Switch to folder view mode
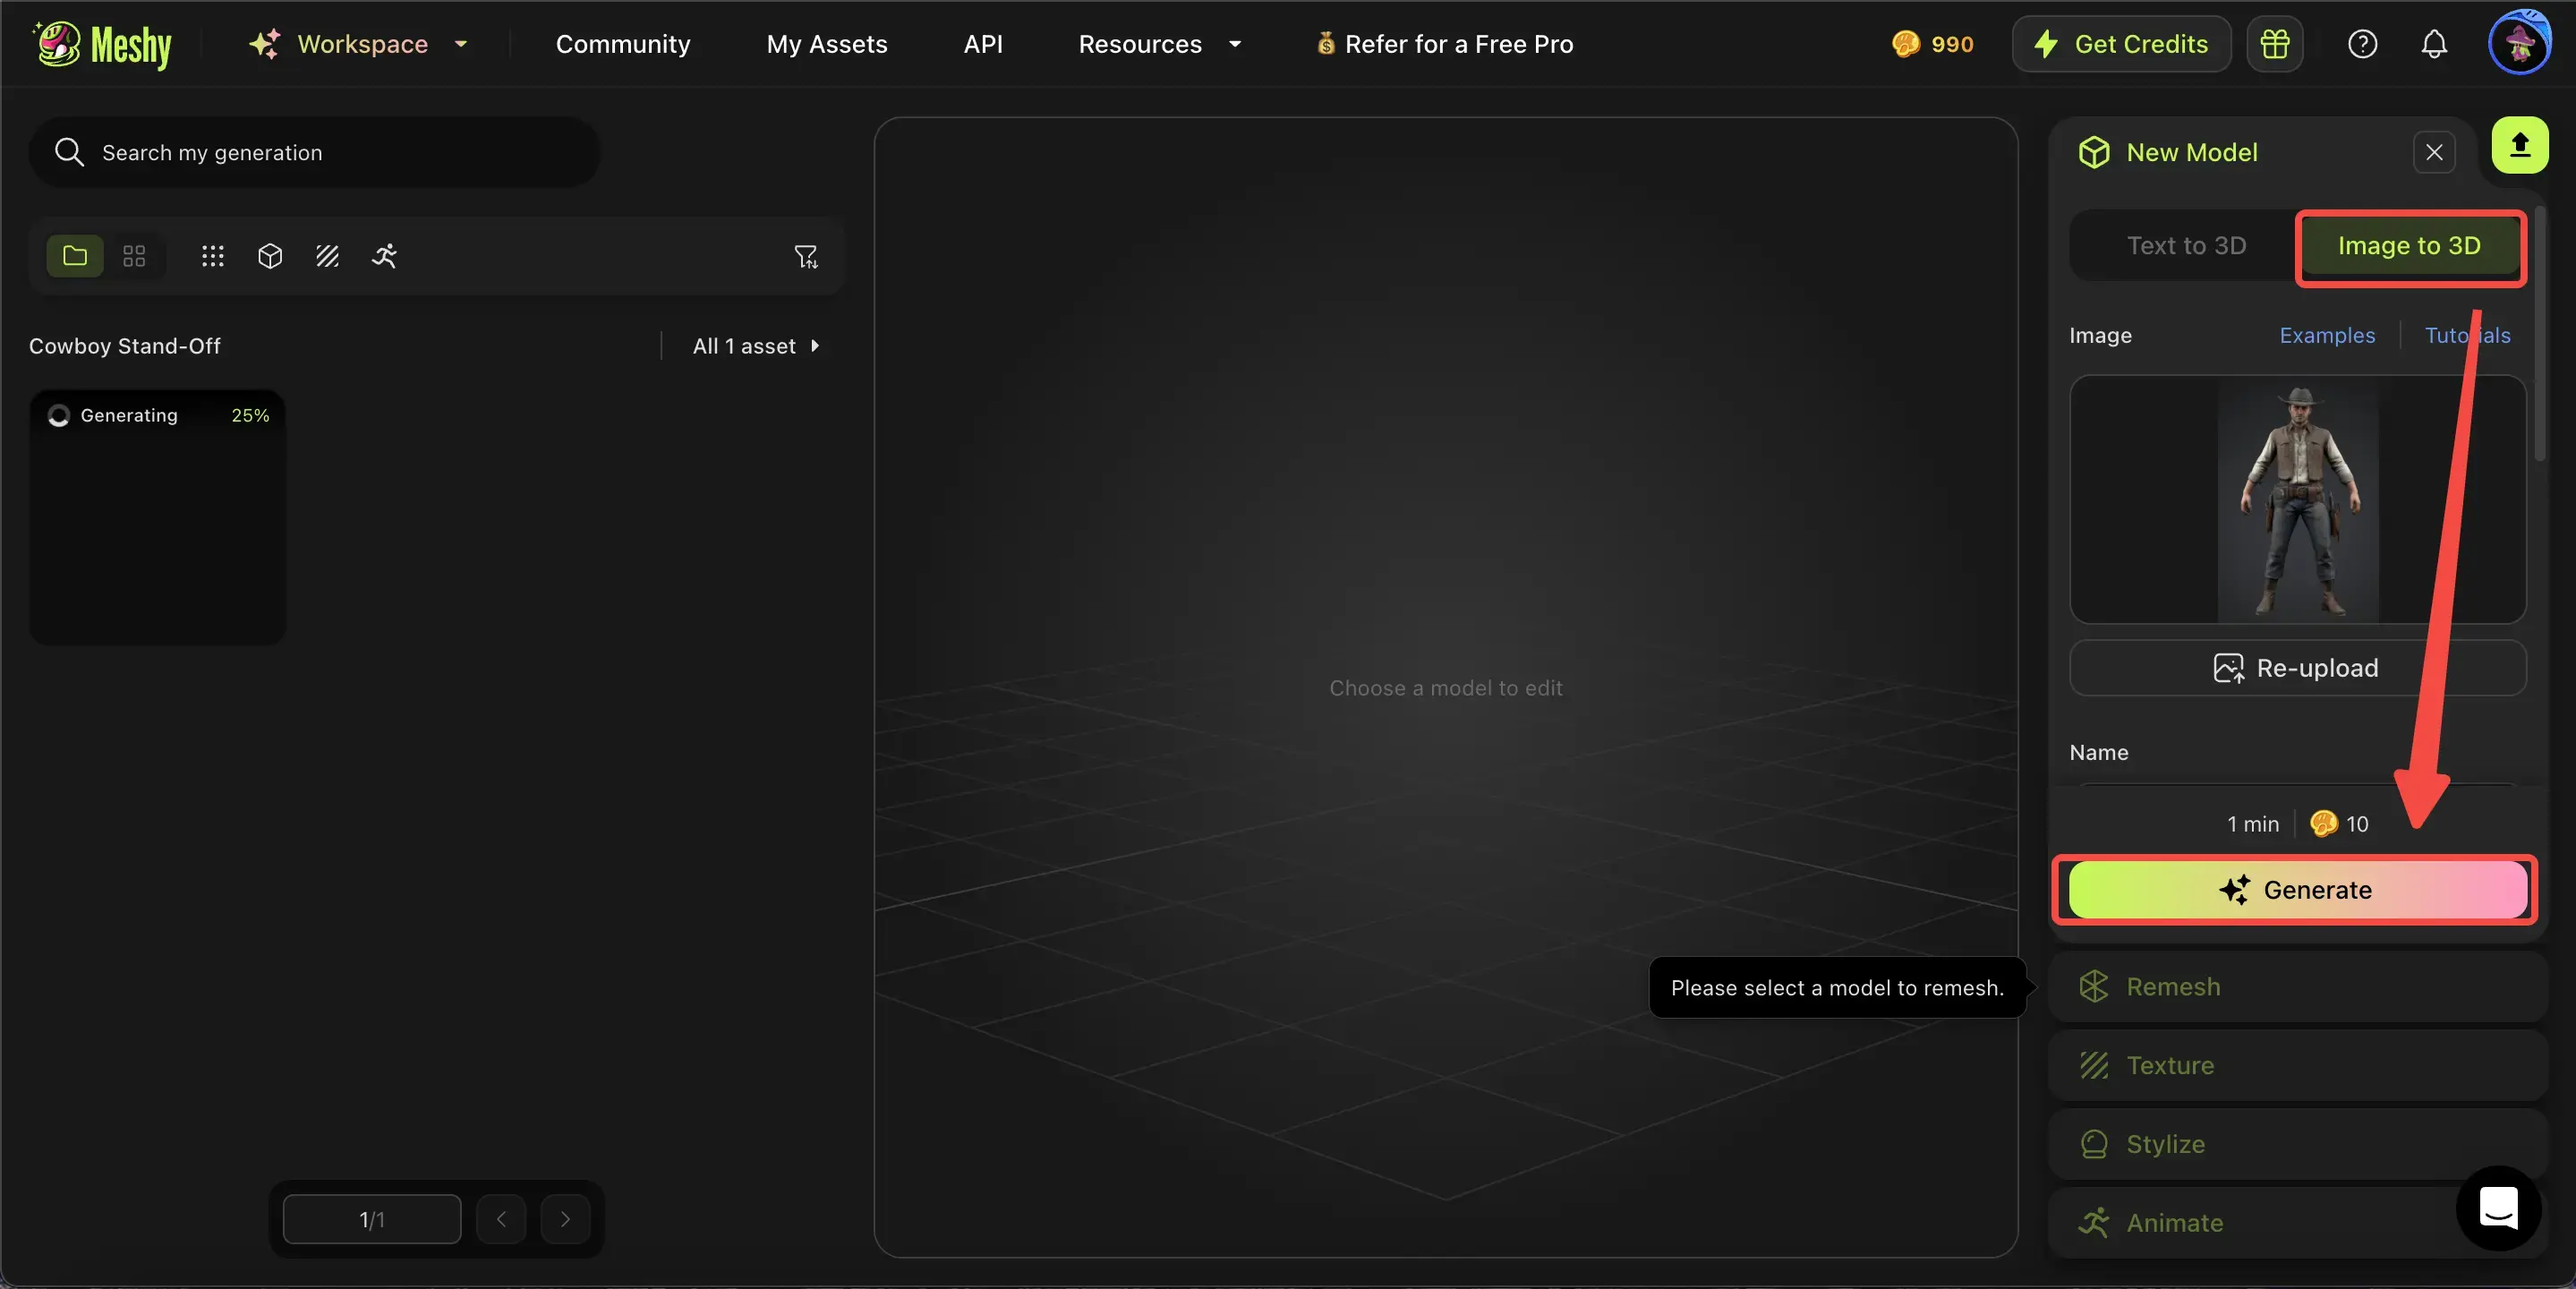 point(74,256)
